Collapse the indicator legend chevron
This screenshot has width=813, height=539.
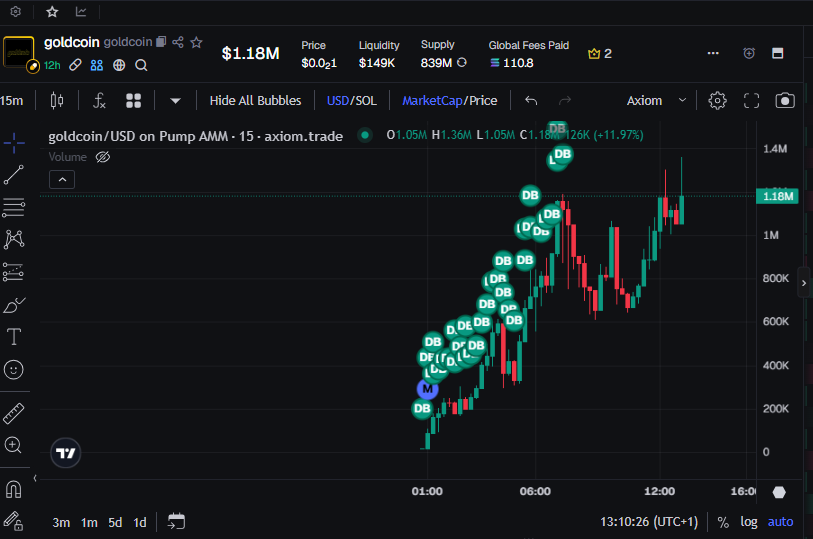click(x=62, y=180)
